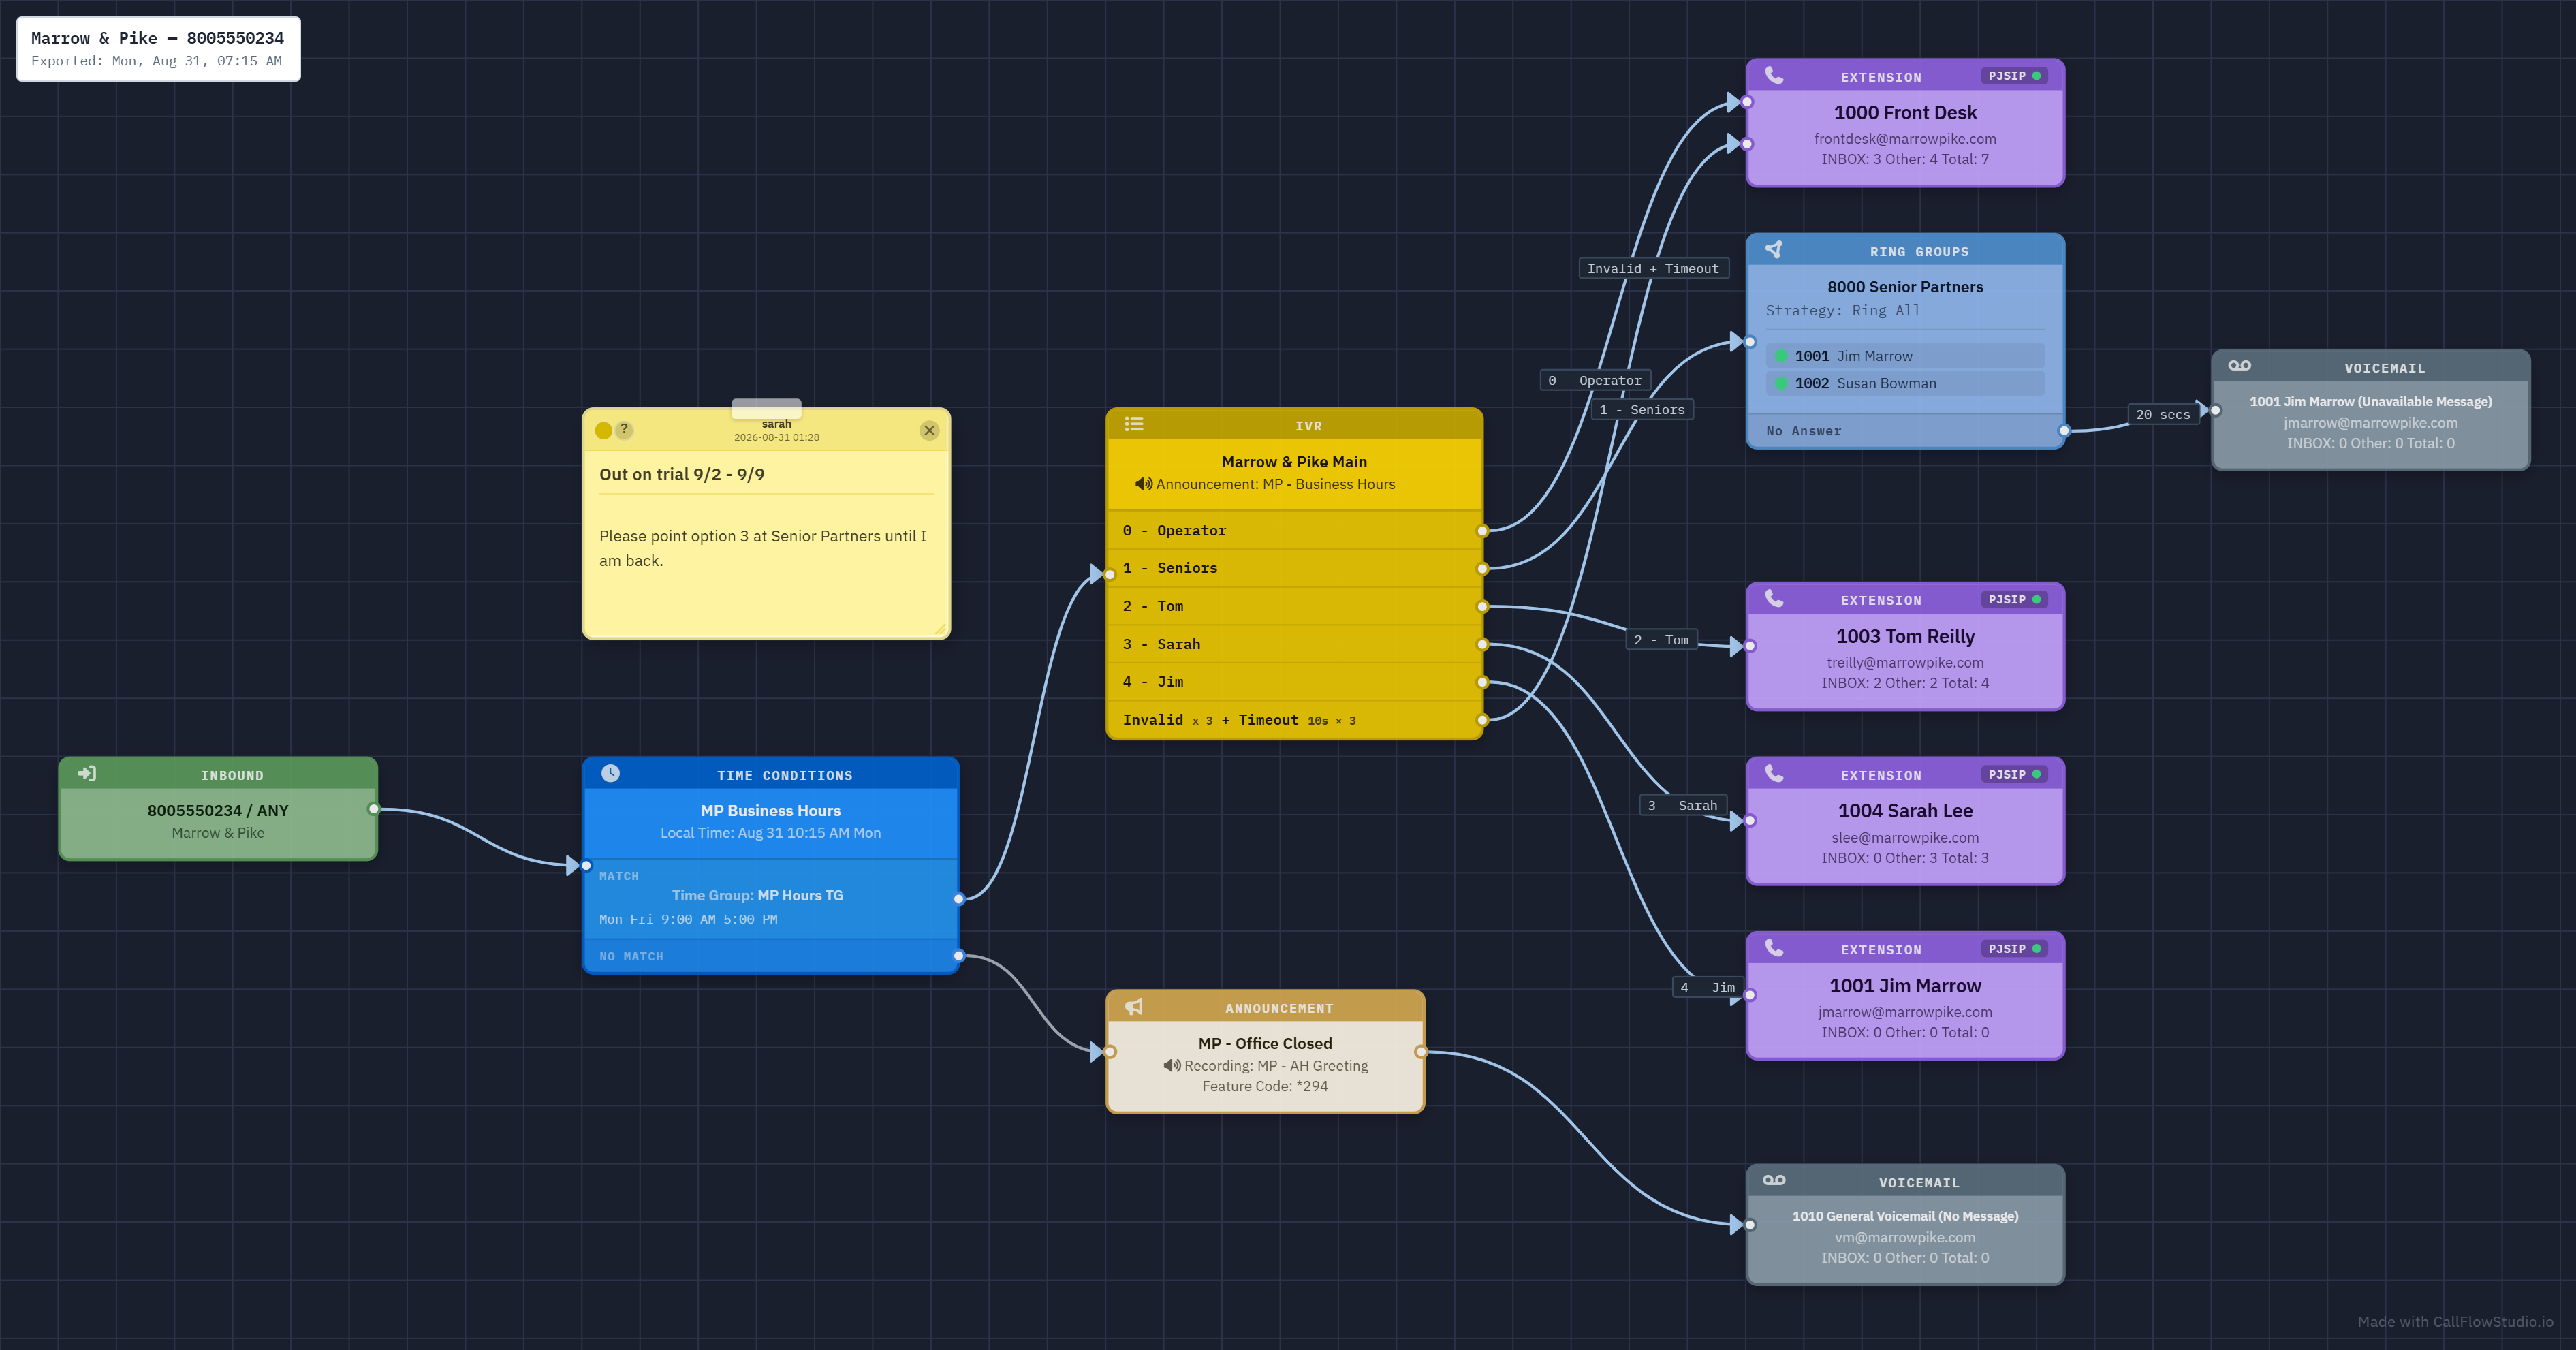Image resolution: width=2576 pixels, height=1350 pixels.
Task: Click the MATCH output port of Time Conditions
Action: [959, 899]
